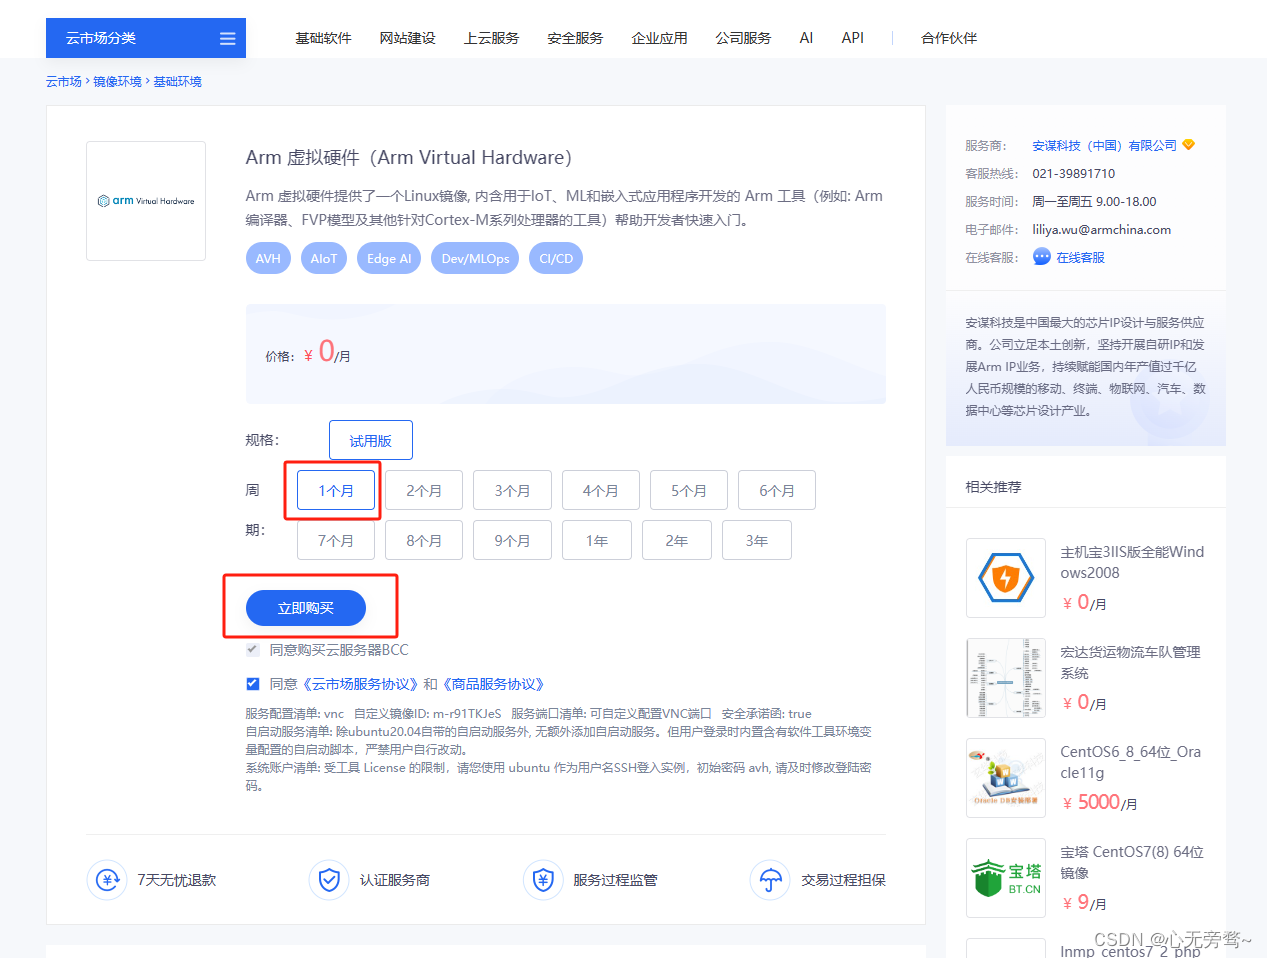Select the 4个月 period option
Viewport: 1267px width, 958px height.
pyautogui.click(x=600, y=490)
